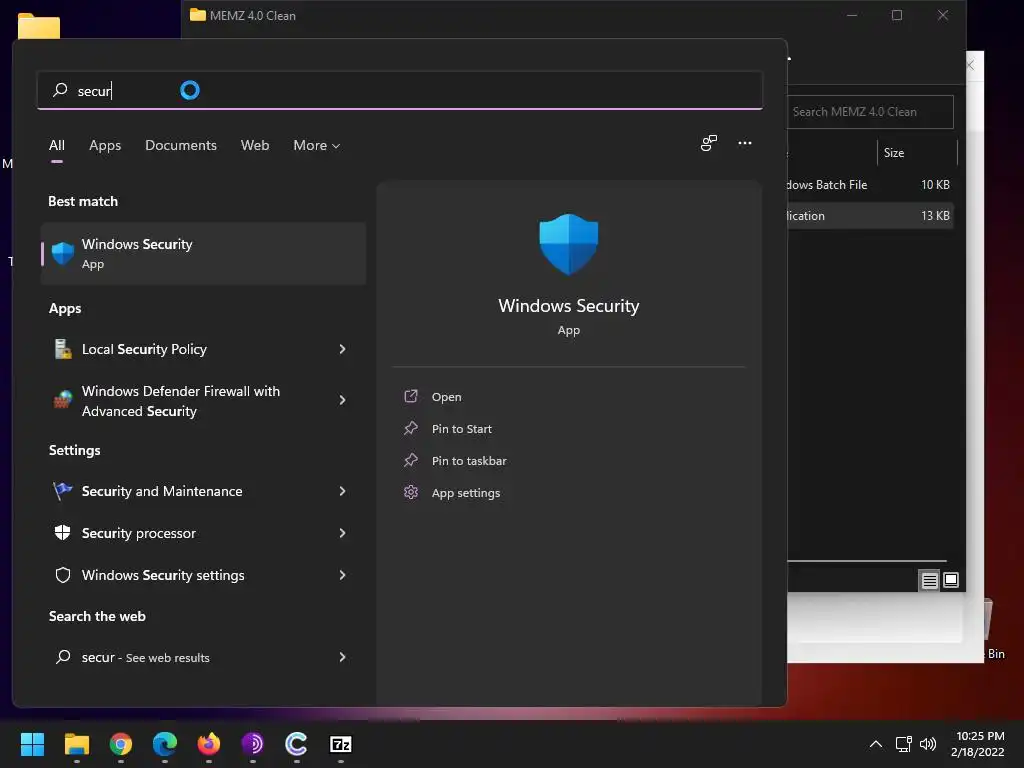Select Windows Security best match result
Screen dimensions: 1024x768
203,253
